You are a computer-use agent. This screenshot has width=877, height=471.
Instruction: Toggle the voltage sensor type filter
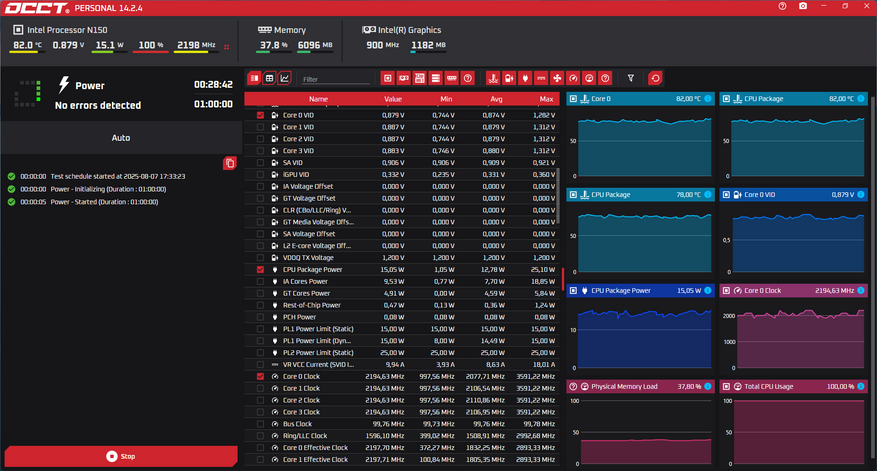click(509, 78)
